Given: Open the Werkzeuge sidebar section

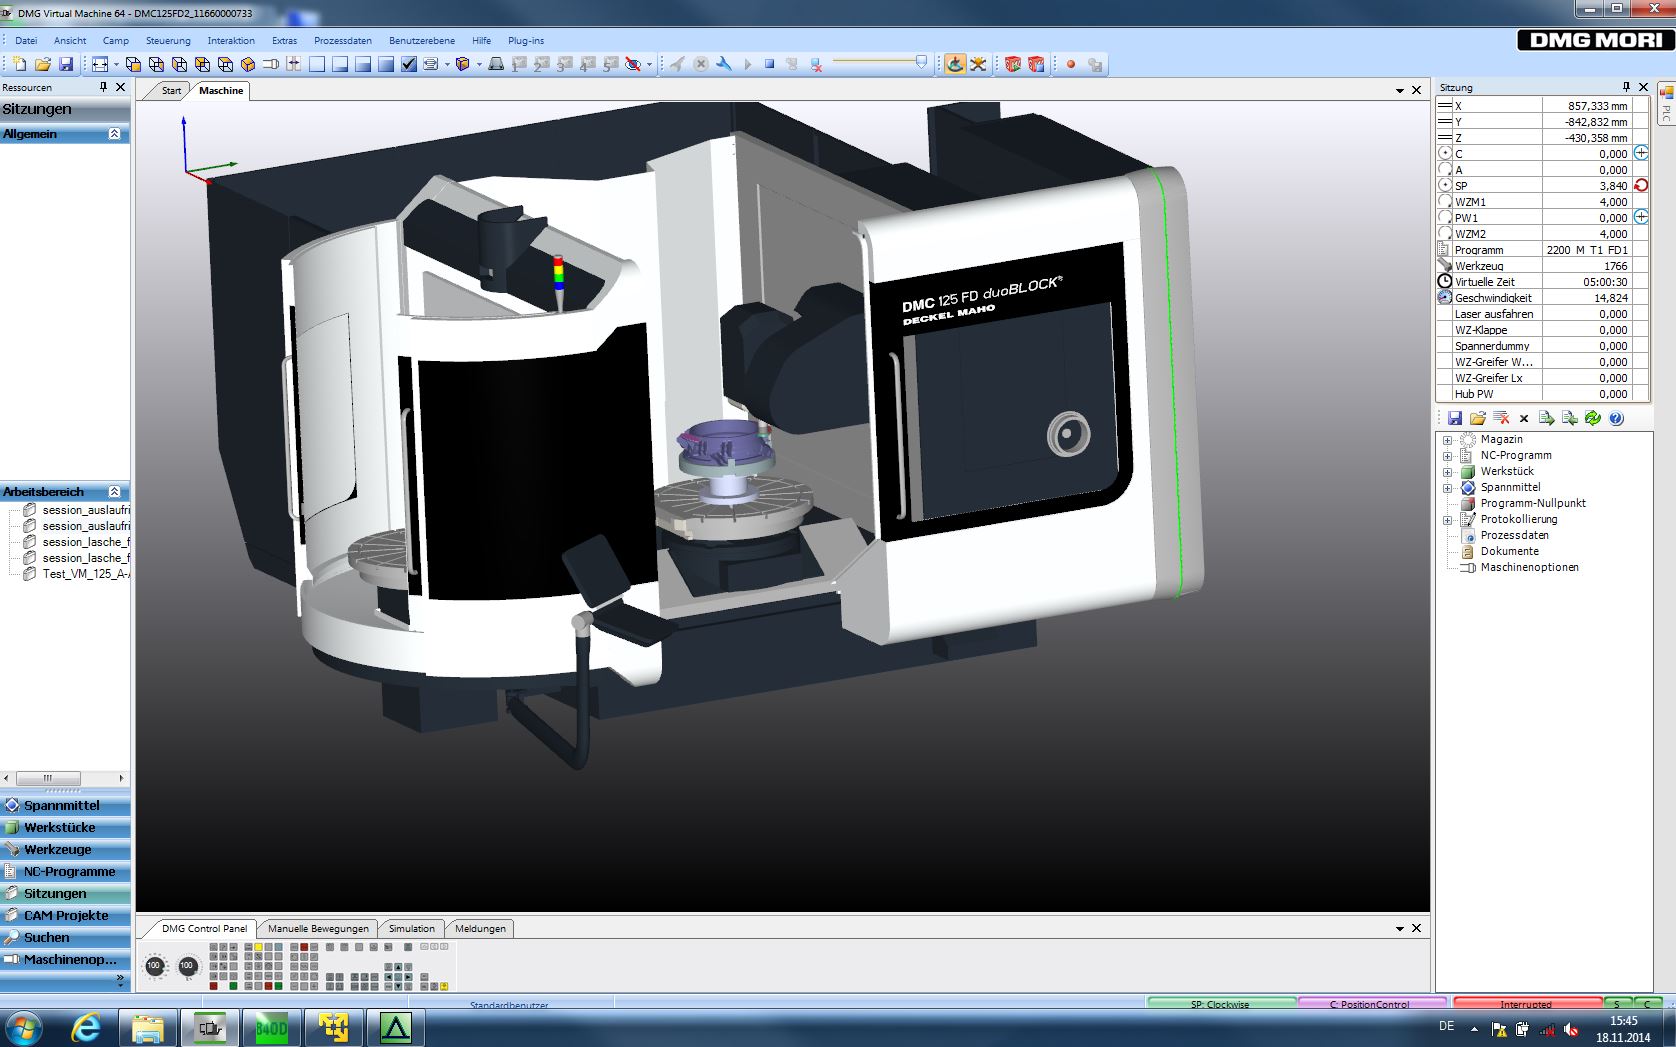Looking at the screenshot, I should point(60,849).
